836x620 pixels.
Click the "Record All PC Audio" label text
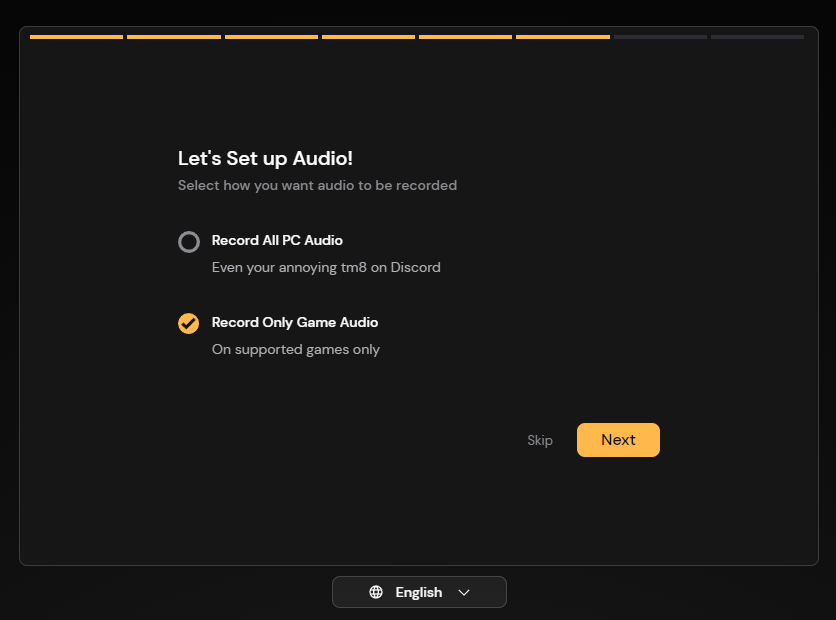(x=277, y=240)
